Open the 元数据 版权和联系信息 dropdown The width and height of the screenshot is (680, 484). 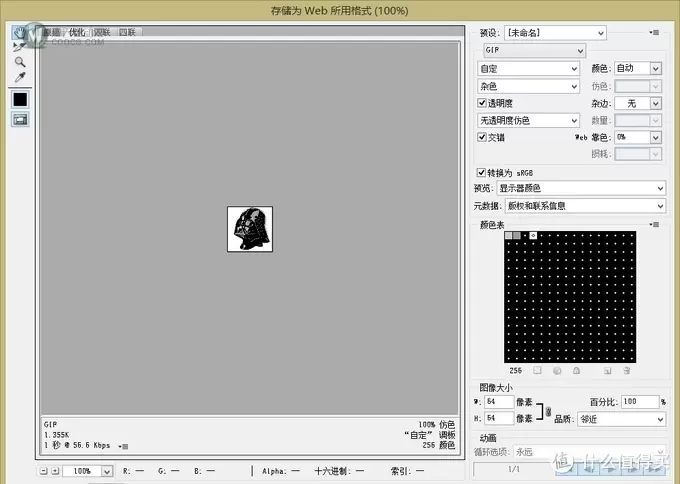point(585,206)
